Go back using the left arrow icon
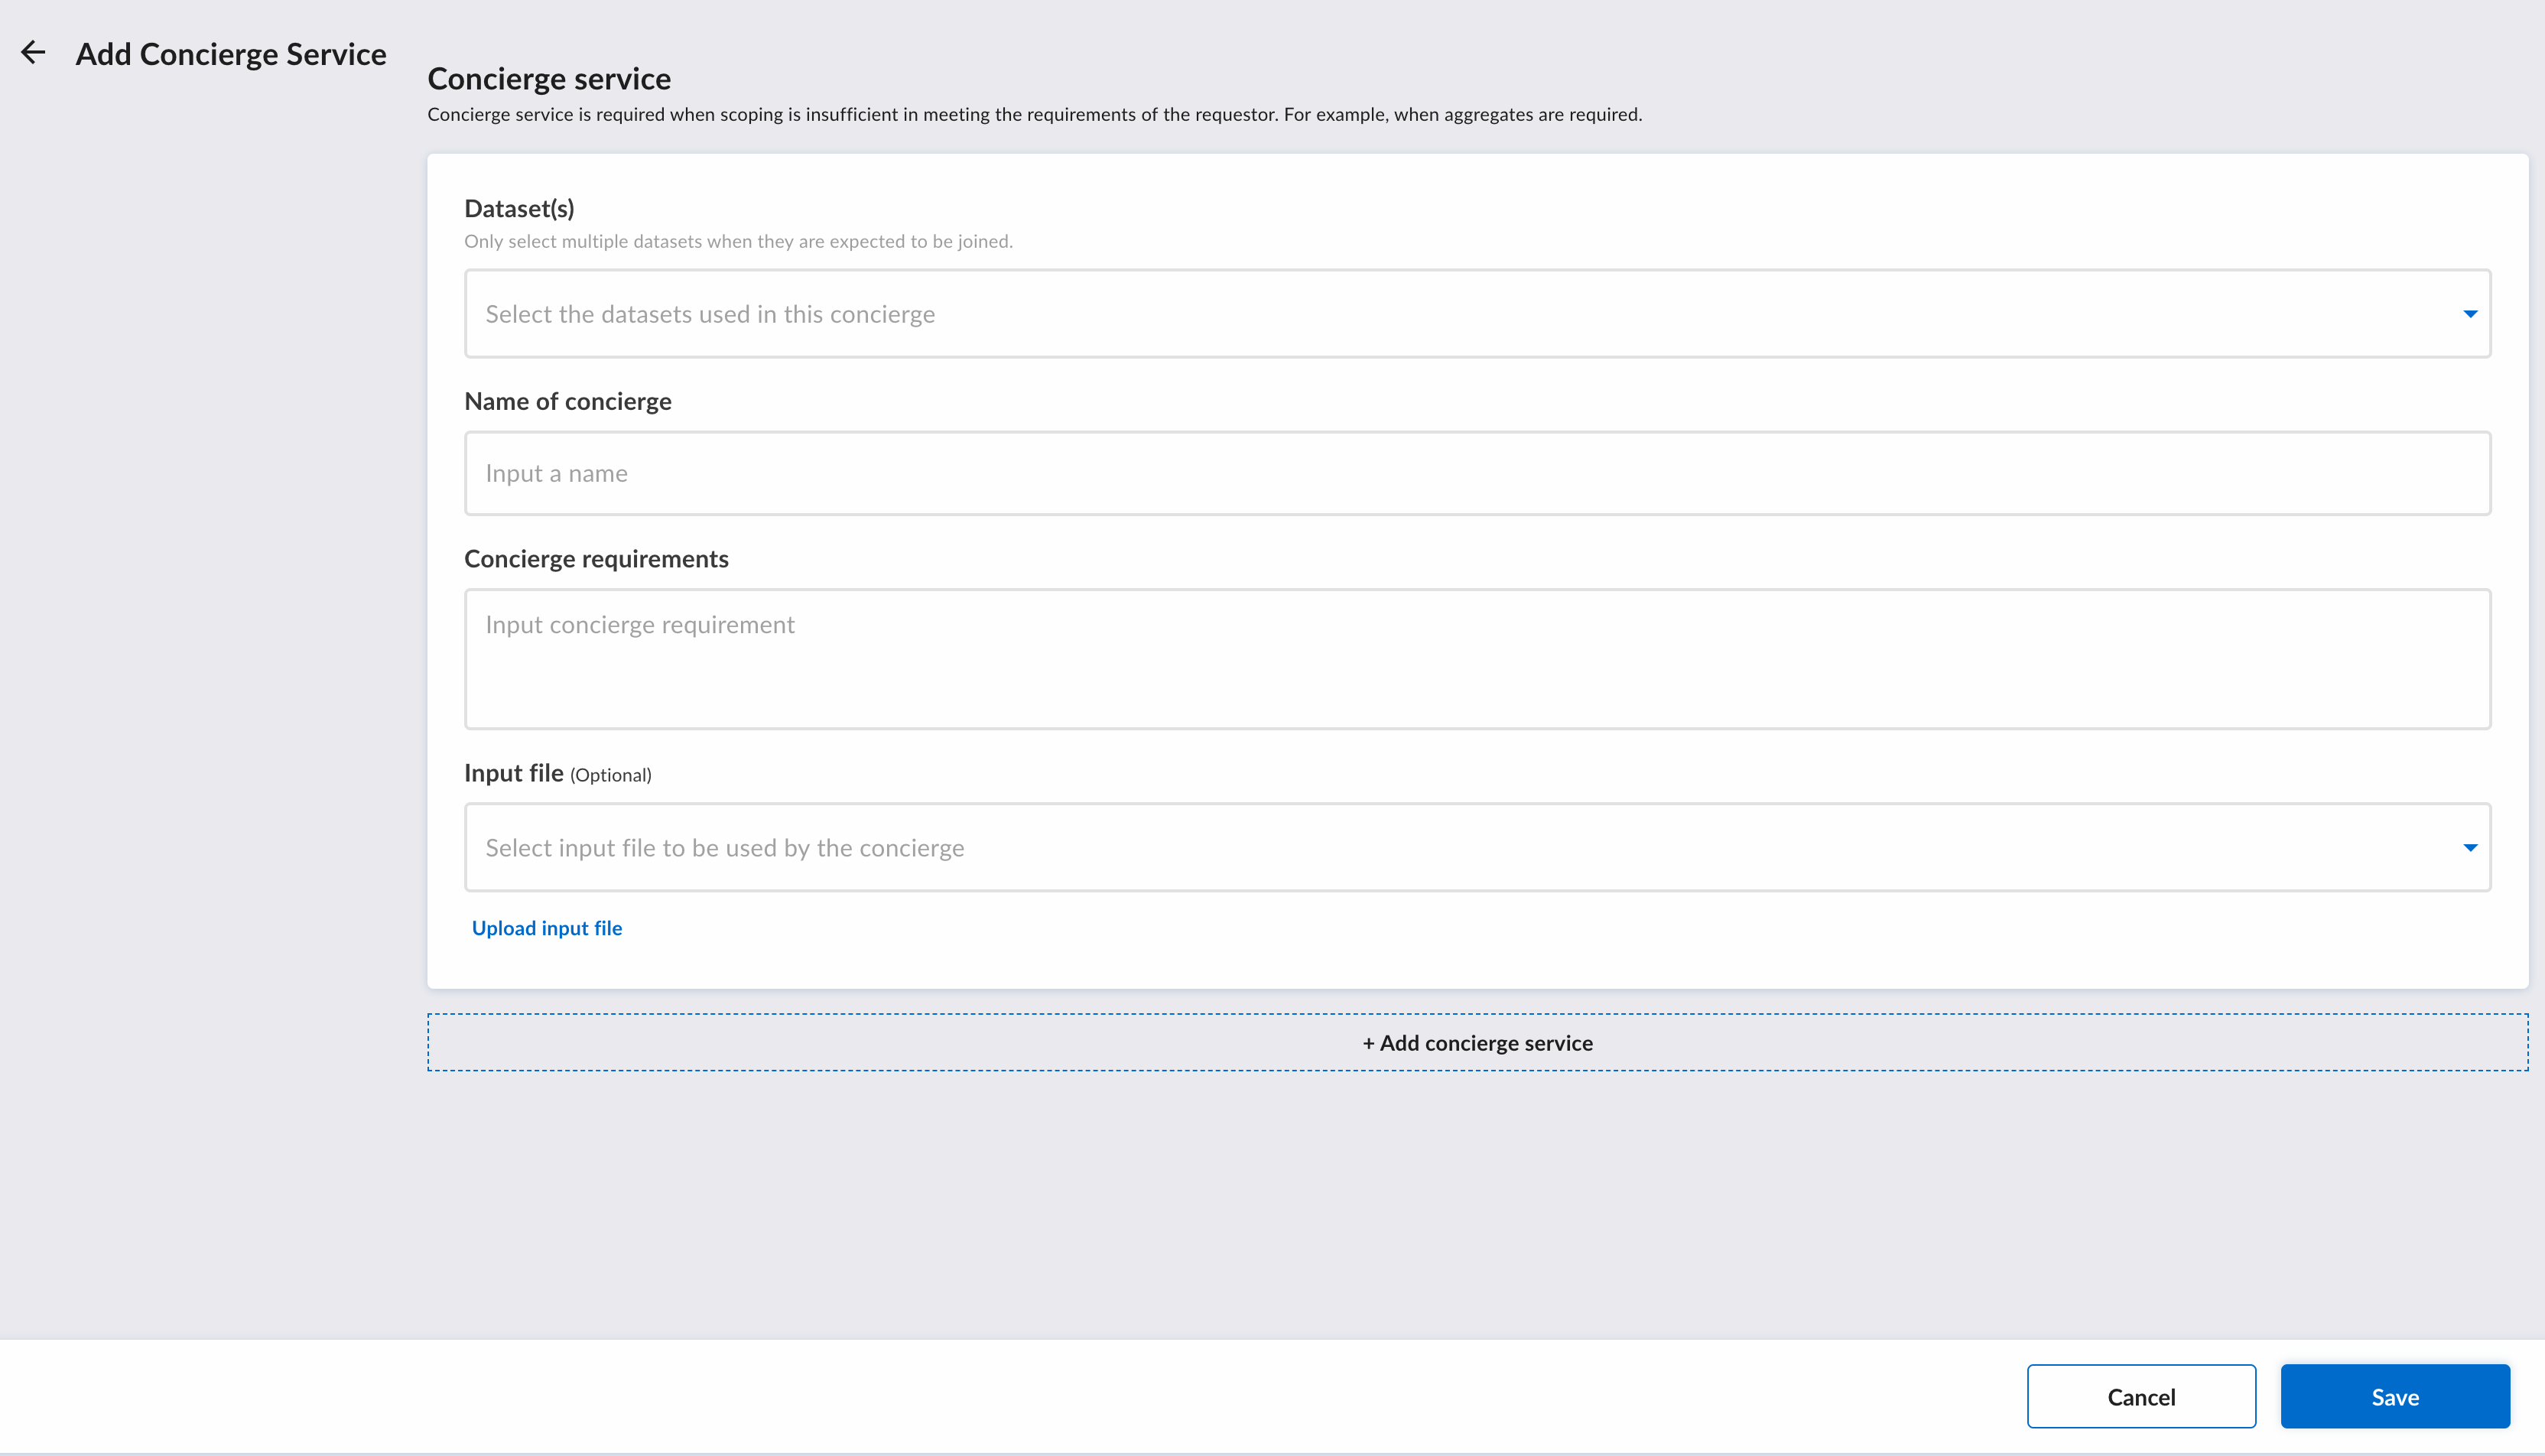2545x1456 pixels. click(x=33, y=52)
